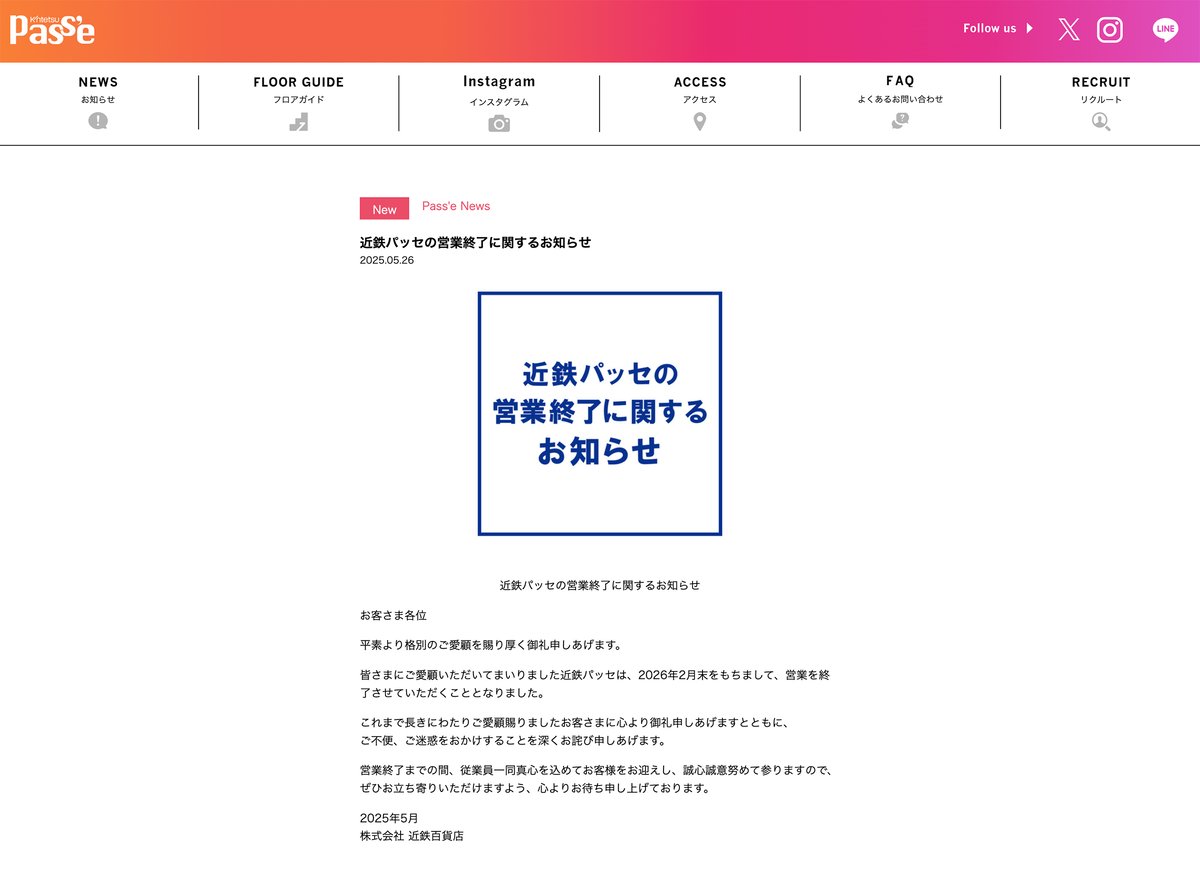Click the FAQ question bubble icon
1200x879 pixels.
point(900,121)
